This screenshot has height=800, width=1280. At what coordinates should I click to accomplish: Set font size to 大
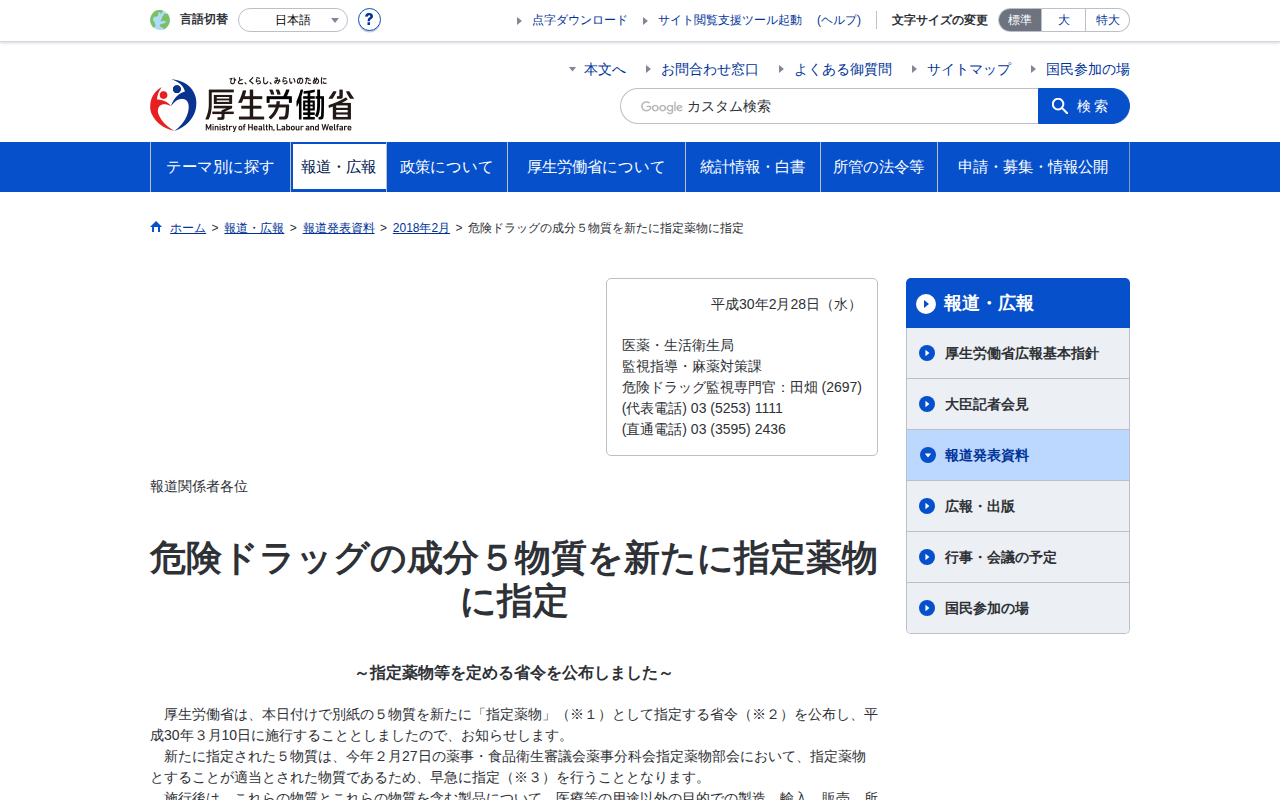point(1063,20)
